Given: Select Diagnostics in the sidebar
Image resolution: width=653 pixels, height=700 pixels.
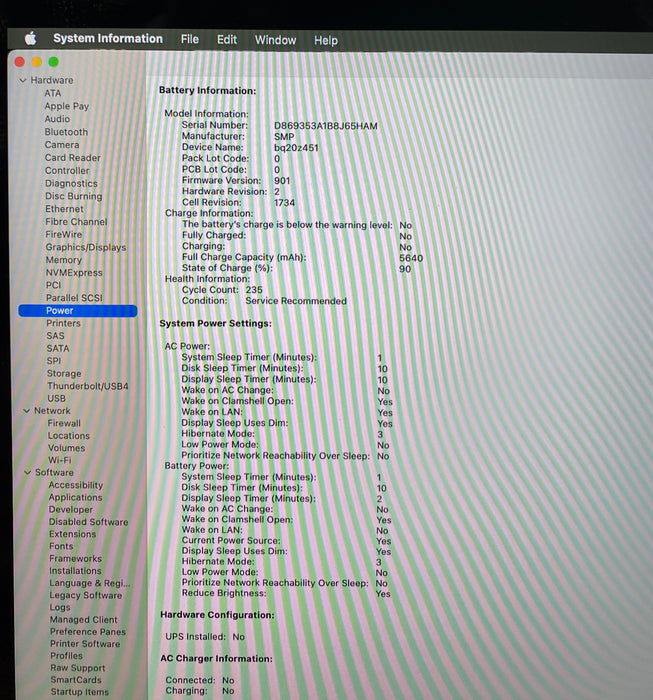Looking at the screenshot, I should point(71,183).
